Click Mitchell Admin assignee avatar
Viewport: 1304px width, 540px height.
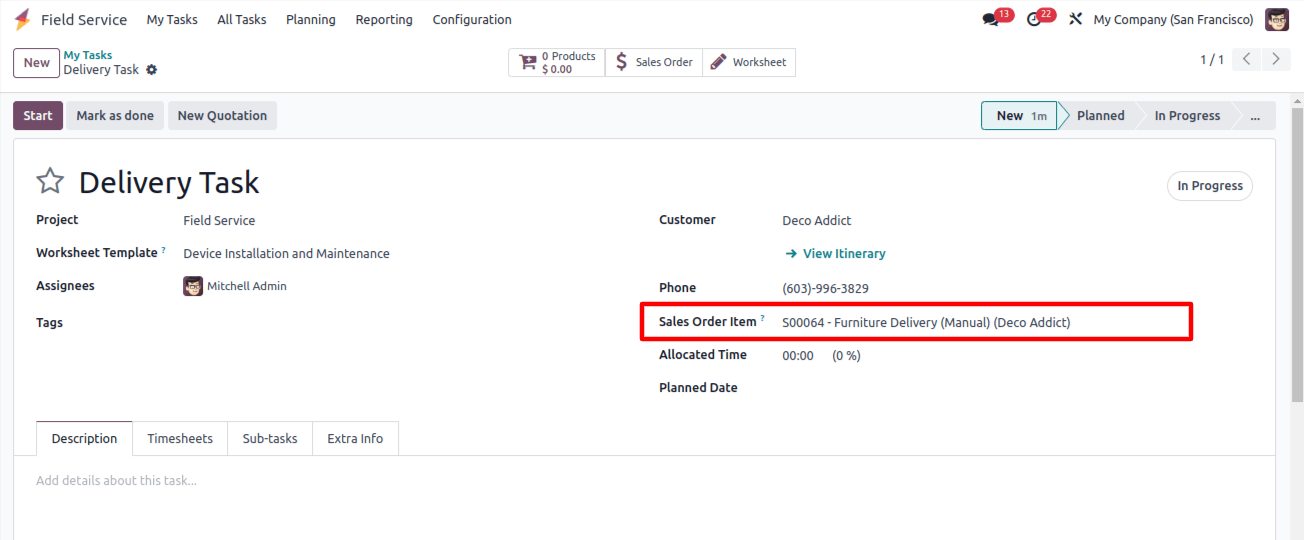pyautogui.click(x=193, y=286)
